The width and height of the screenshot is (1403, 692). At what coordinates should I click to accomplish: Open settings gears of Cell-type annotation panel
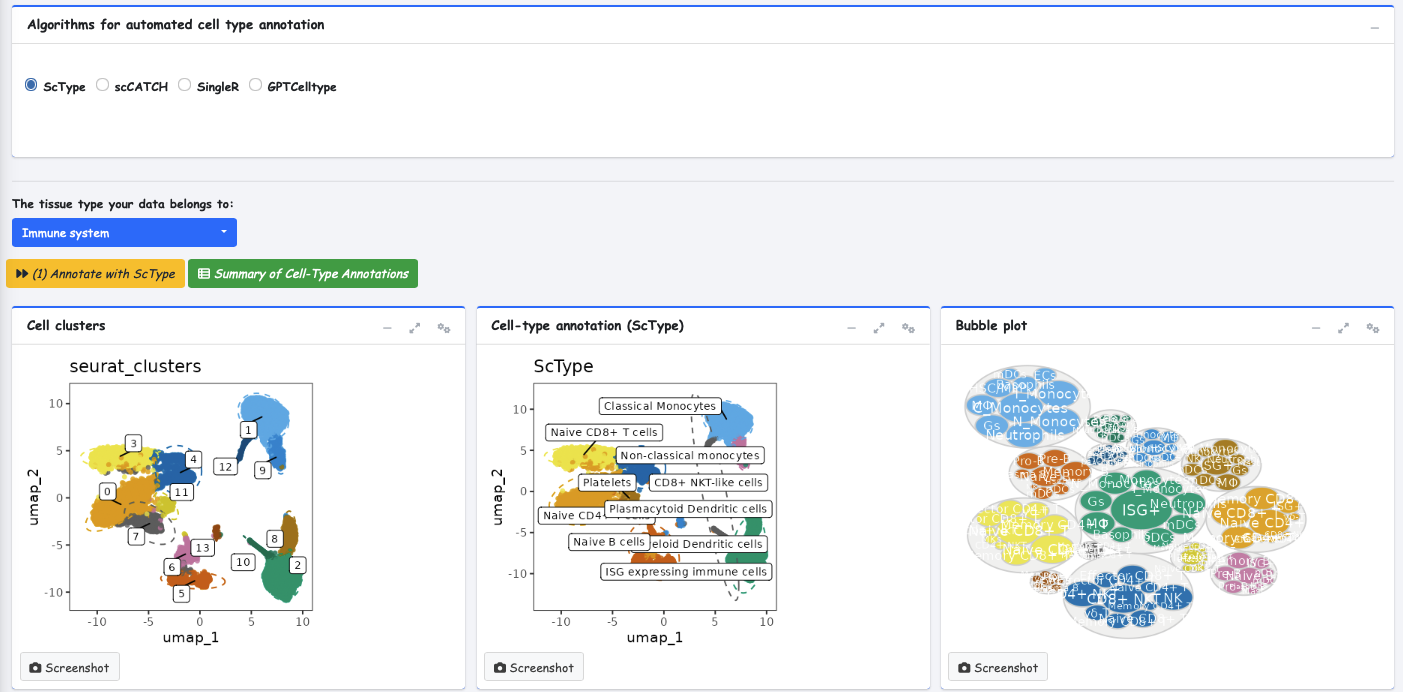tap(908, 327)
